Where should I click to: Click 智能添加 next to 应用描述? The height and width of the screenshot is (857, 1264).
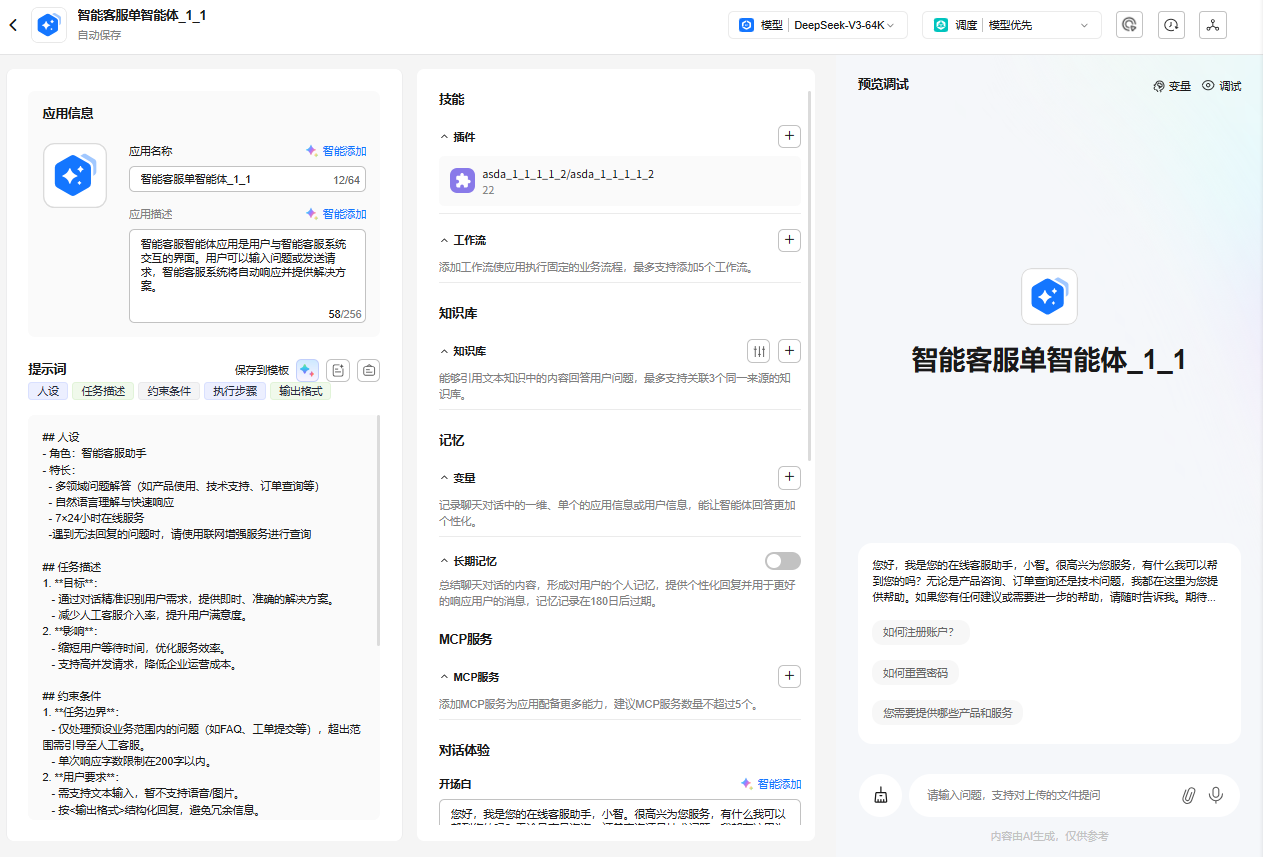tap(336, 214)
